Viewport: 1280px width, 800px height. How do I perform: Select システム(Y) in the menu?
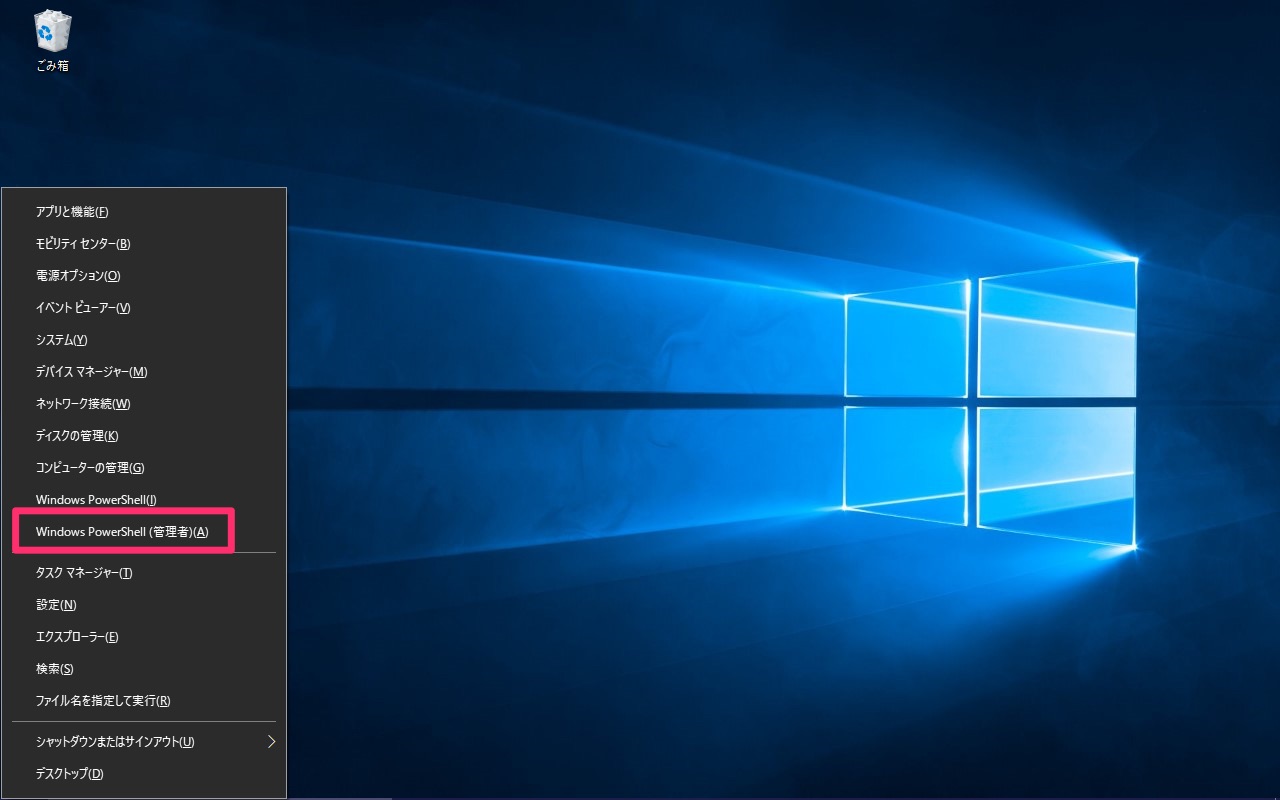coord(144,340)
